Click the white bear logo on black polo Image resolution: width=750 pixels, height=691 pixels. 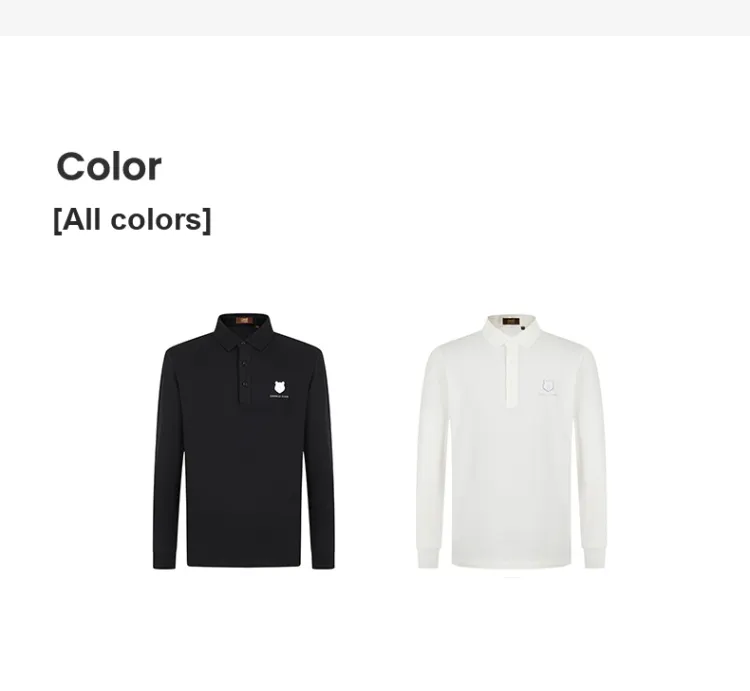pyautogui.click(x=280, y=387)
